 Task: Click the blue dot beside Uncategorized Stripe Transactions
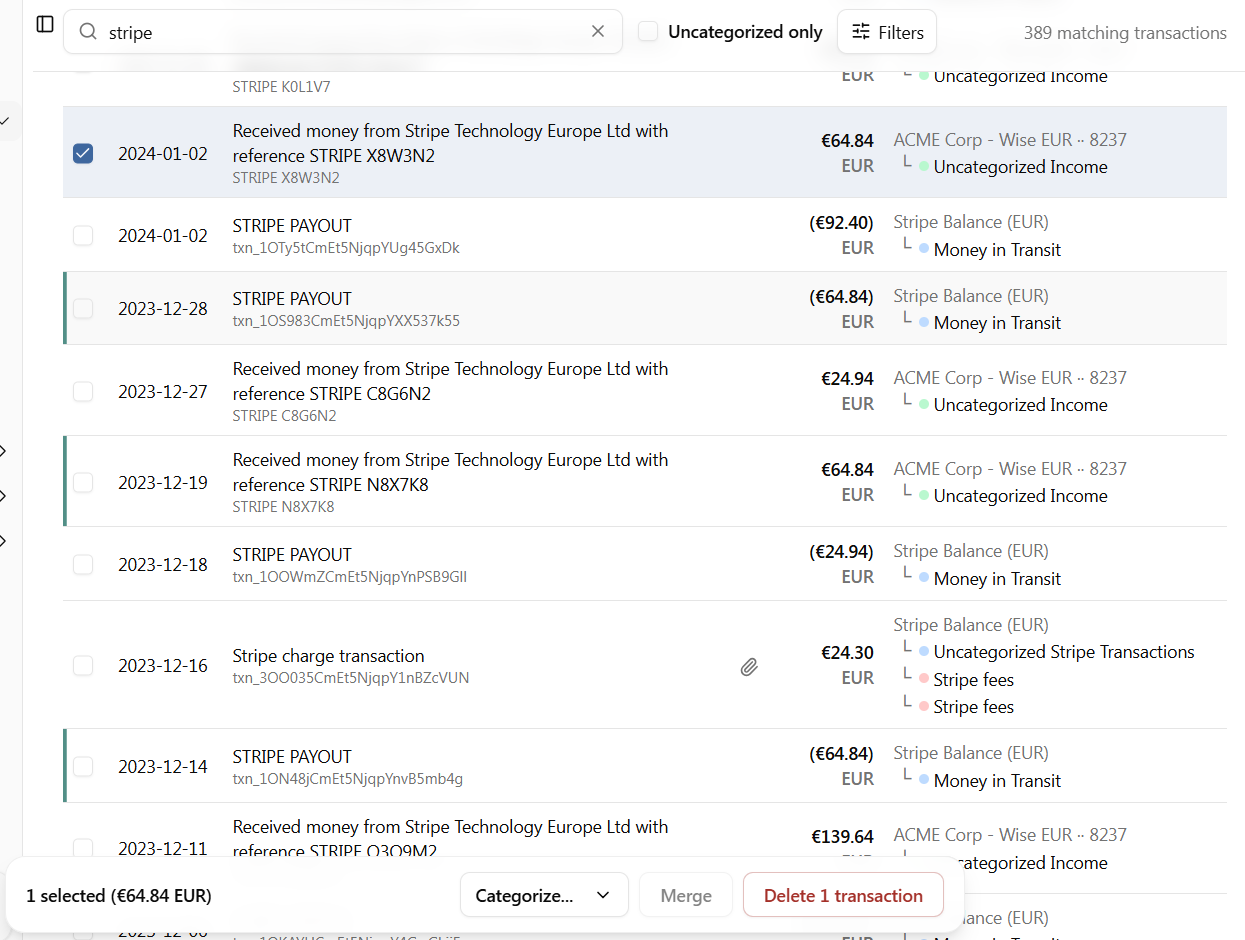pyautogui.click(x=924, y=652)
